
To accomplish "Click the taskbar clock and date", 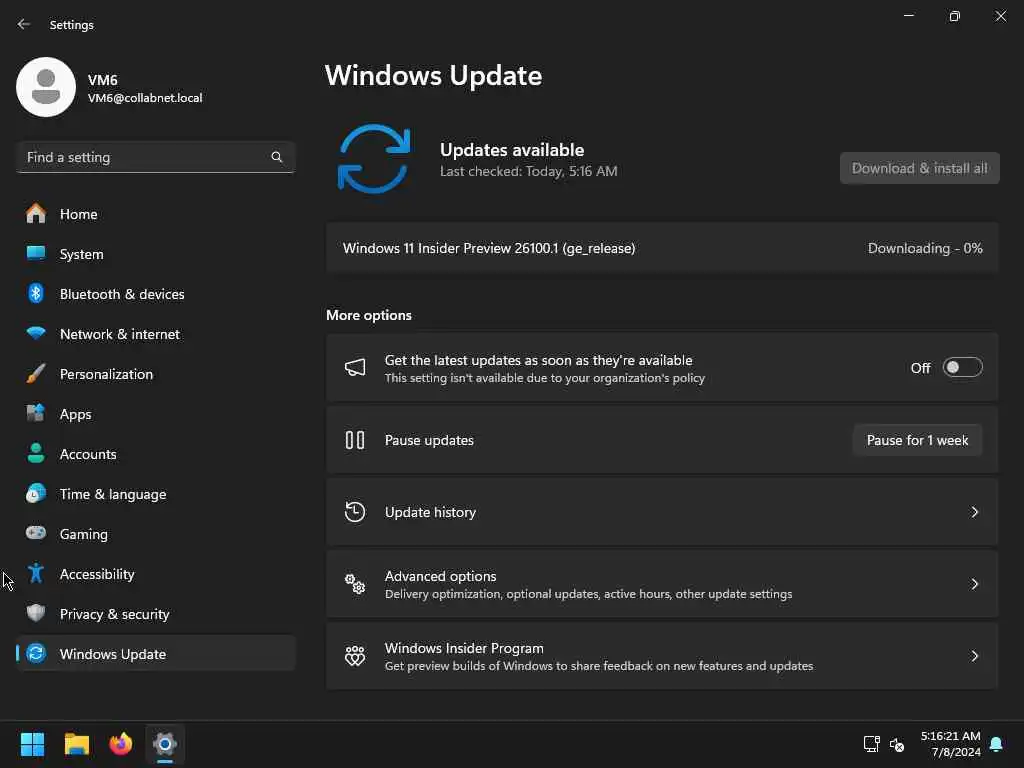I will tap(950, 744).
